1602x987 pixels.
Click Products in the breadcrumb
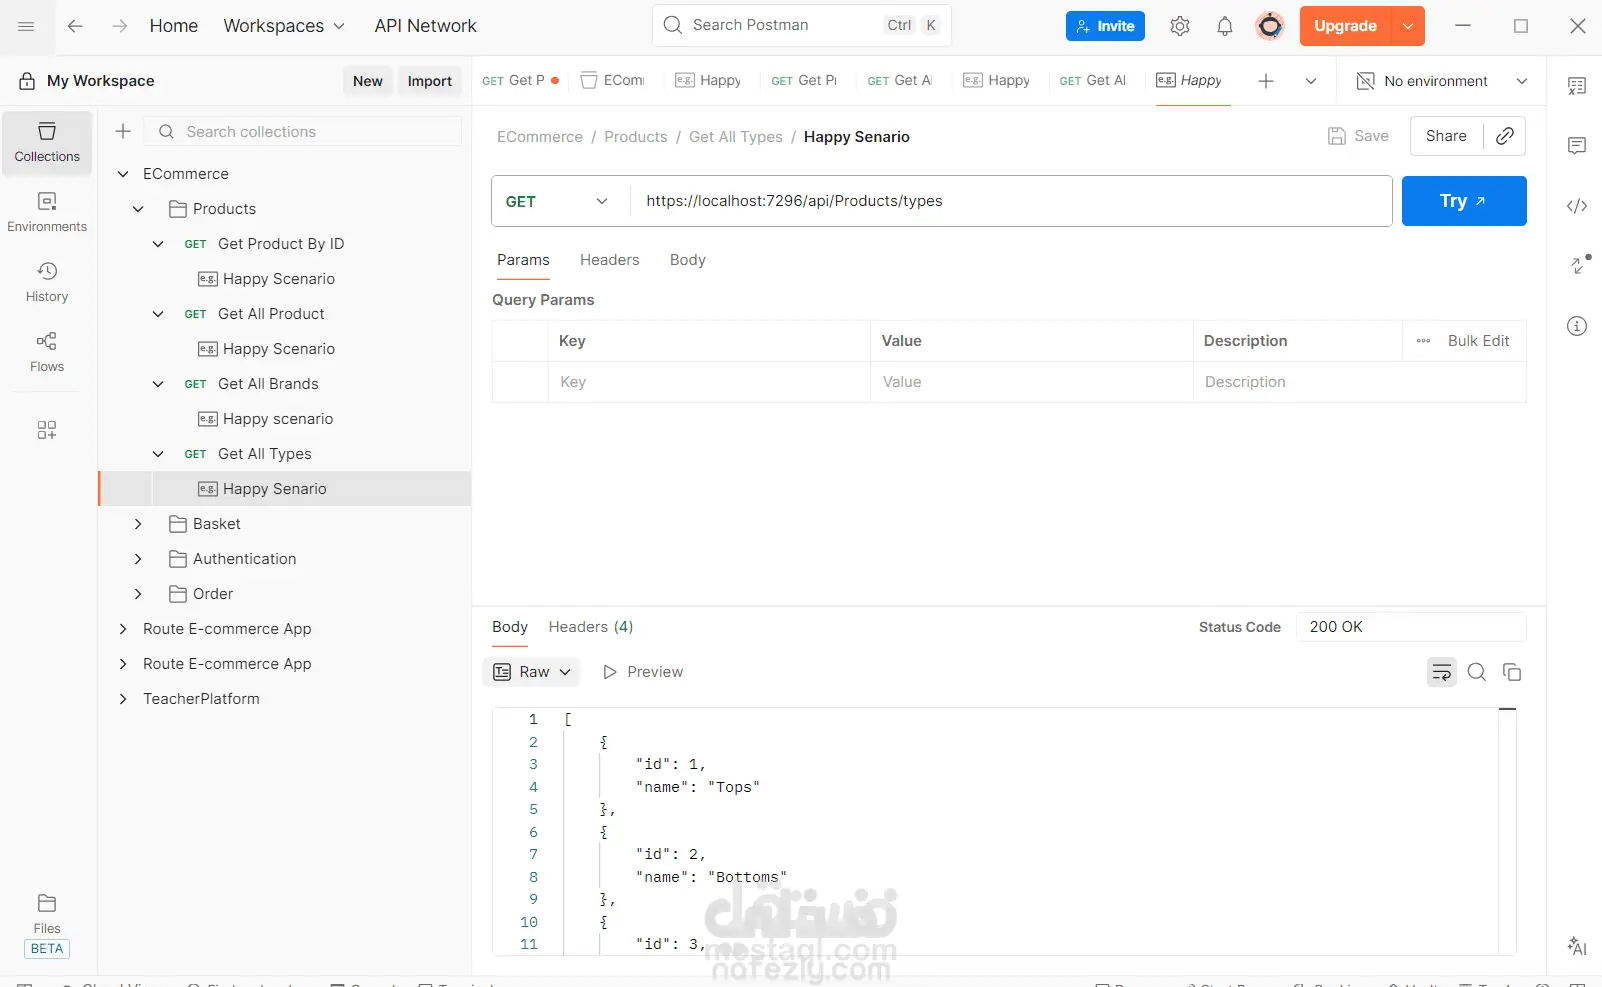coord(636,137)
